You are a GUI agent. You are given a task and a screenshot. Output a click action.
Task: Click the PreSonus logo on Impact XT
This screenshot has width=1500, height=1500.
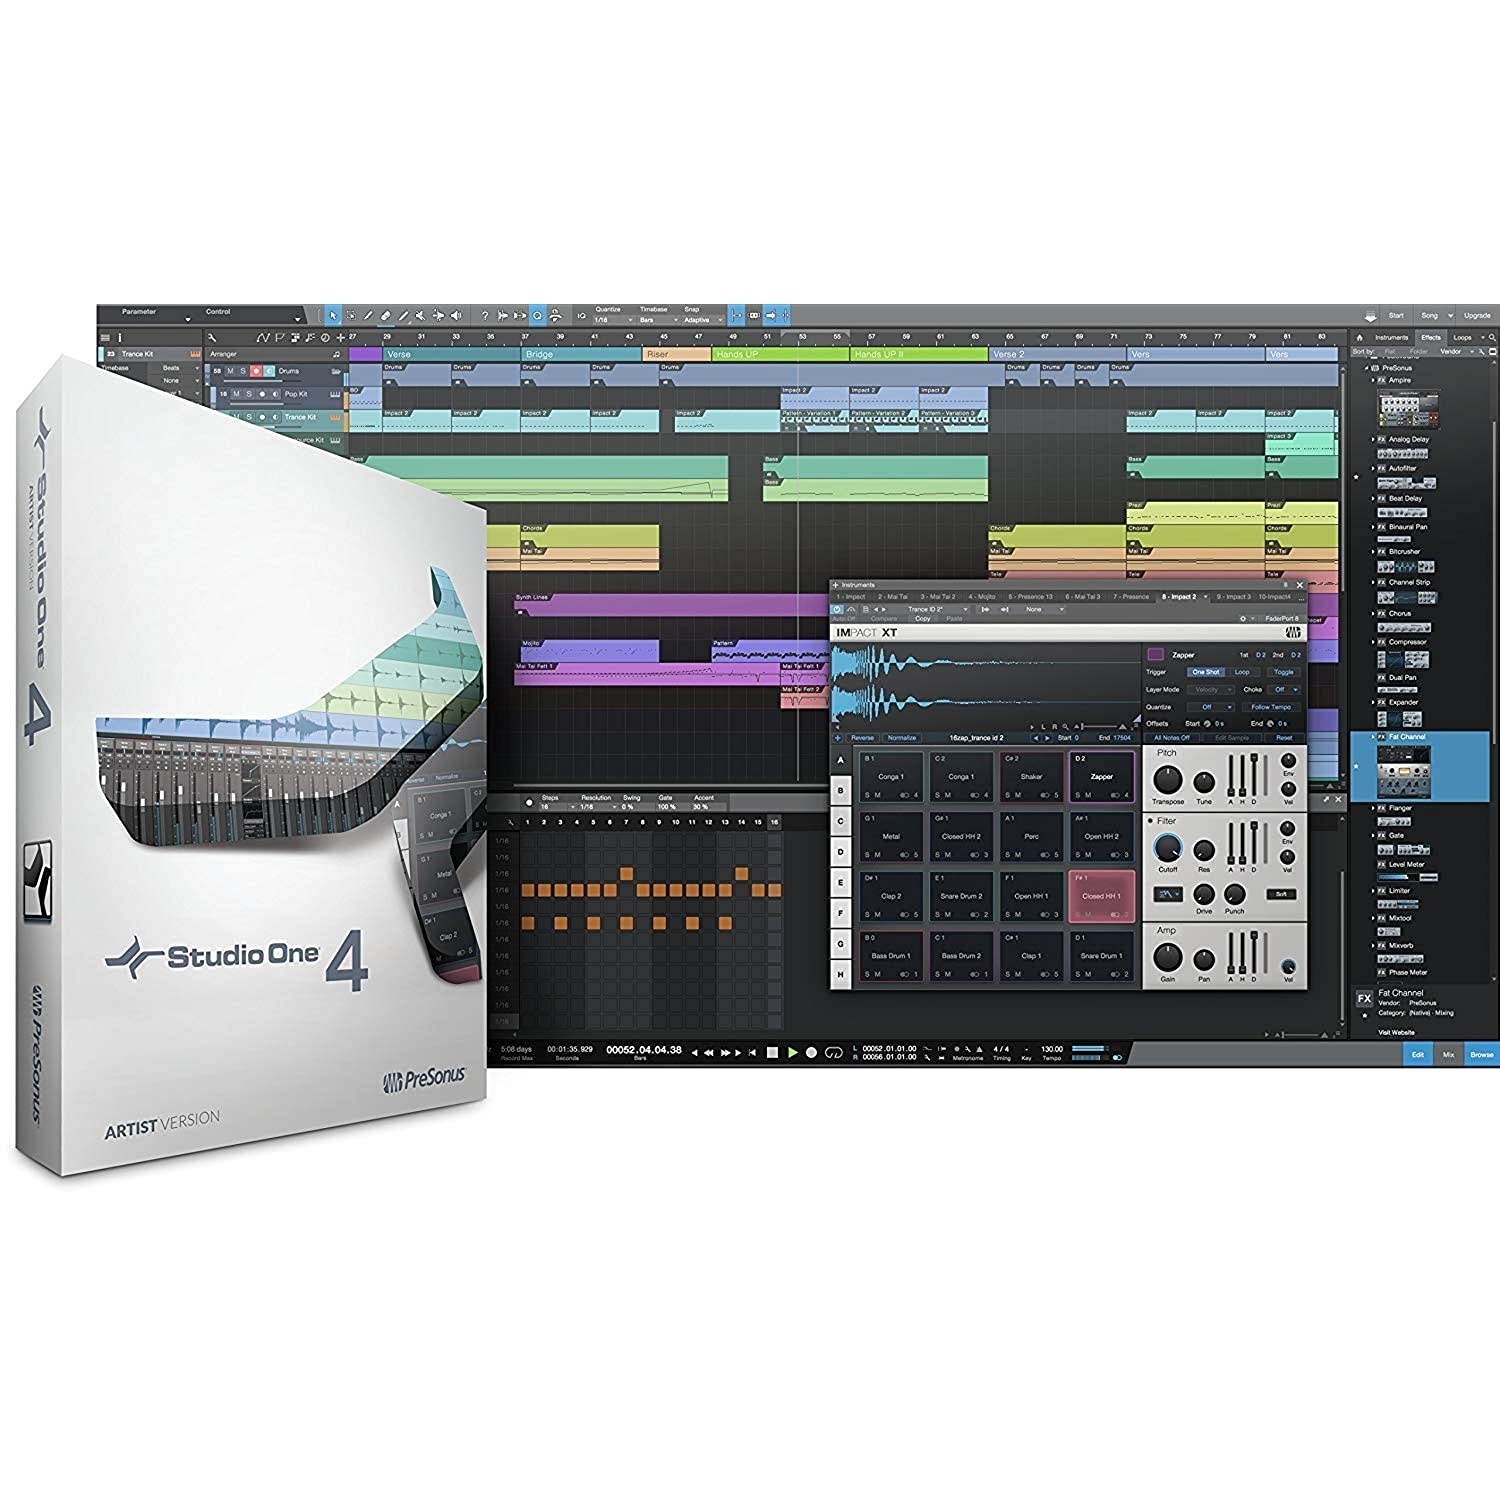(x=1293, y=632)
